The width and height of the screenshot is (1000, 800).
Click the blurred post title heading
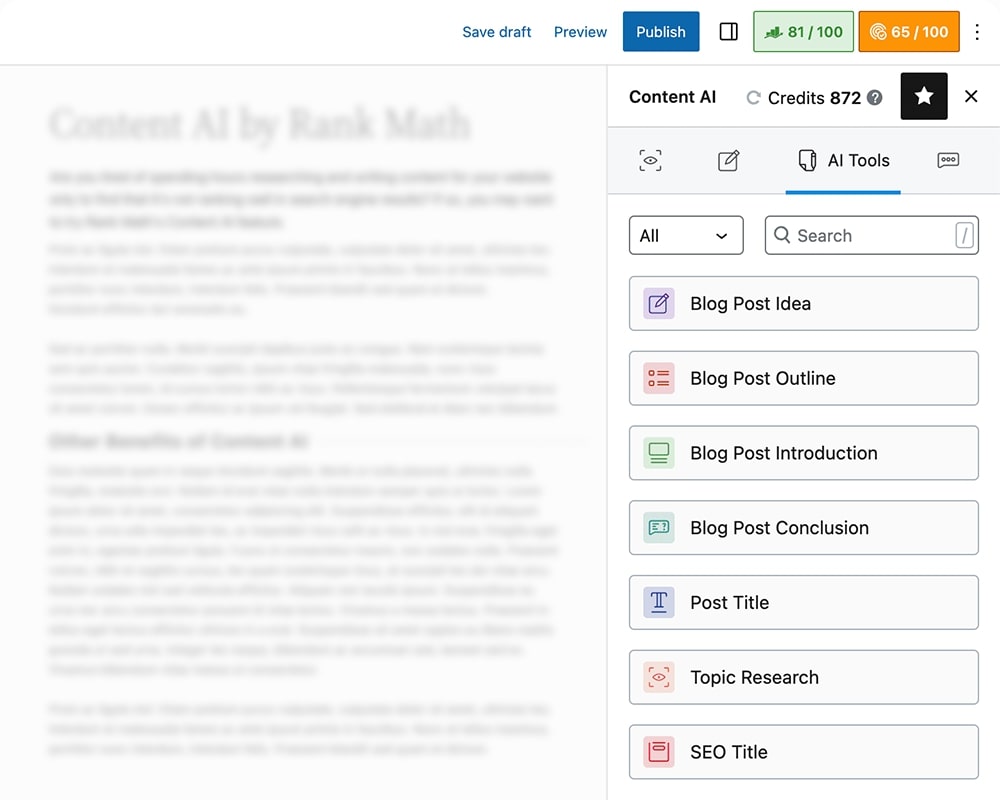click(x=260, y=124)
